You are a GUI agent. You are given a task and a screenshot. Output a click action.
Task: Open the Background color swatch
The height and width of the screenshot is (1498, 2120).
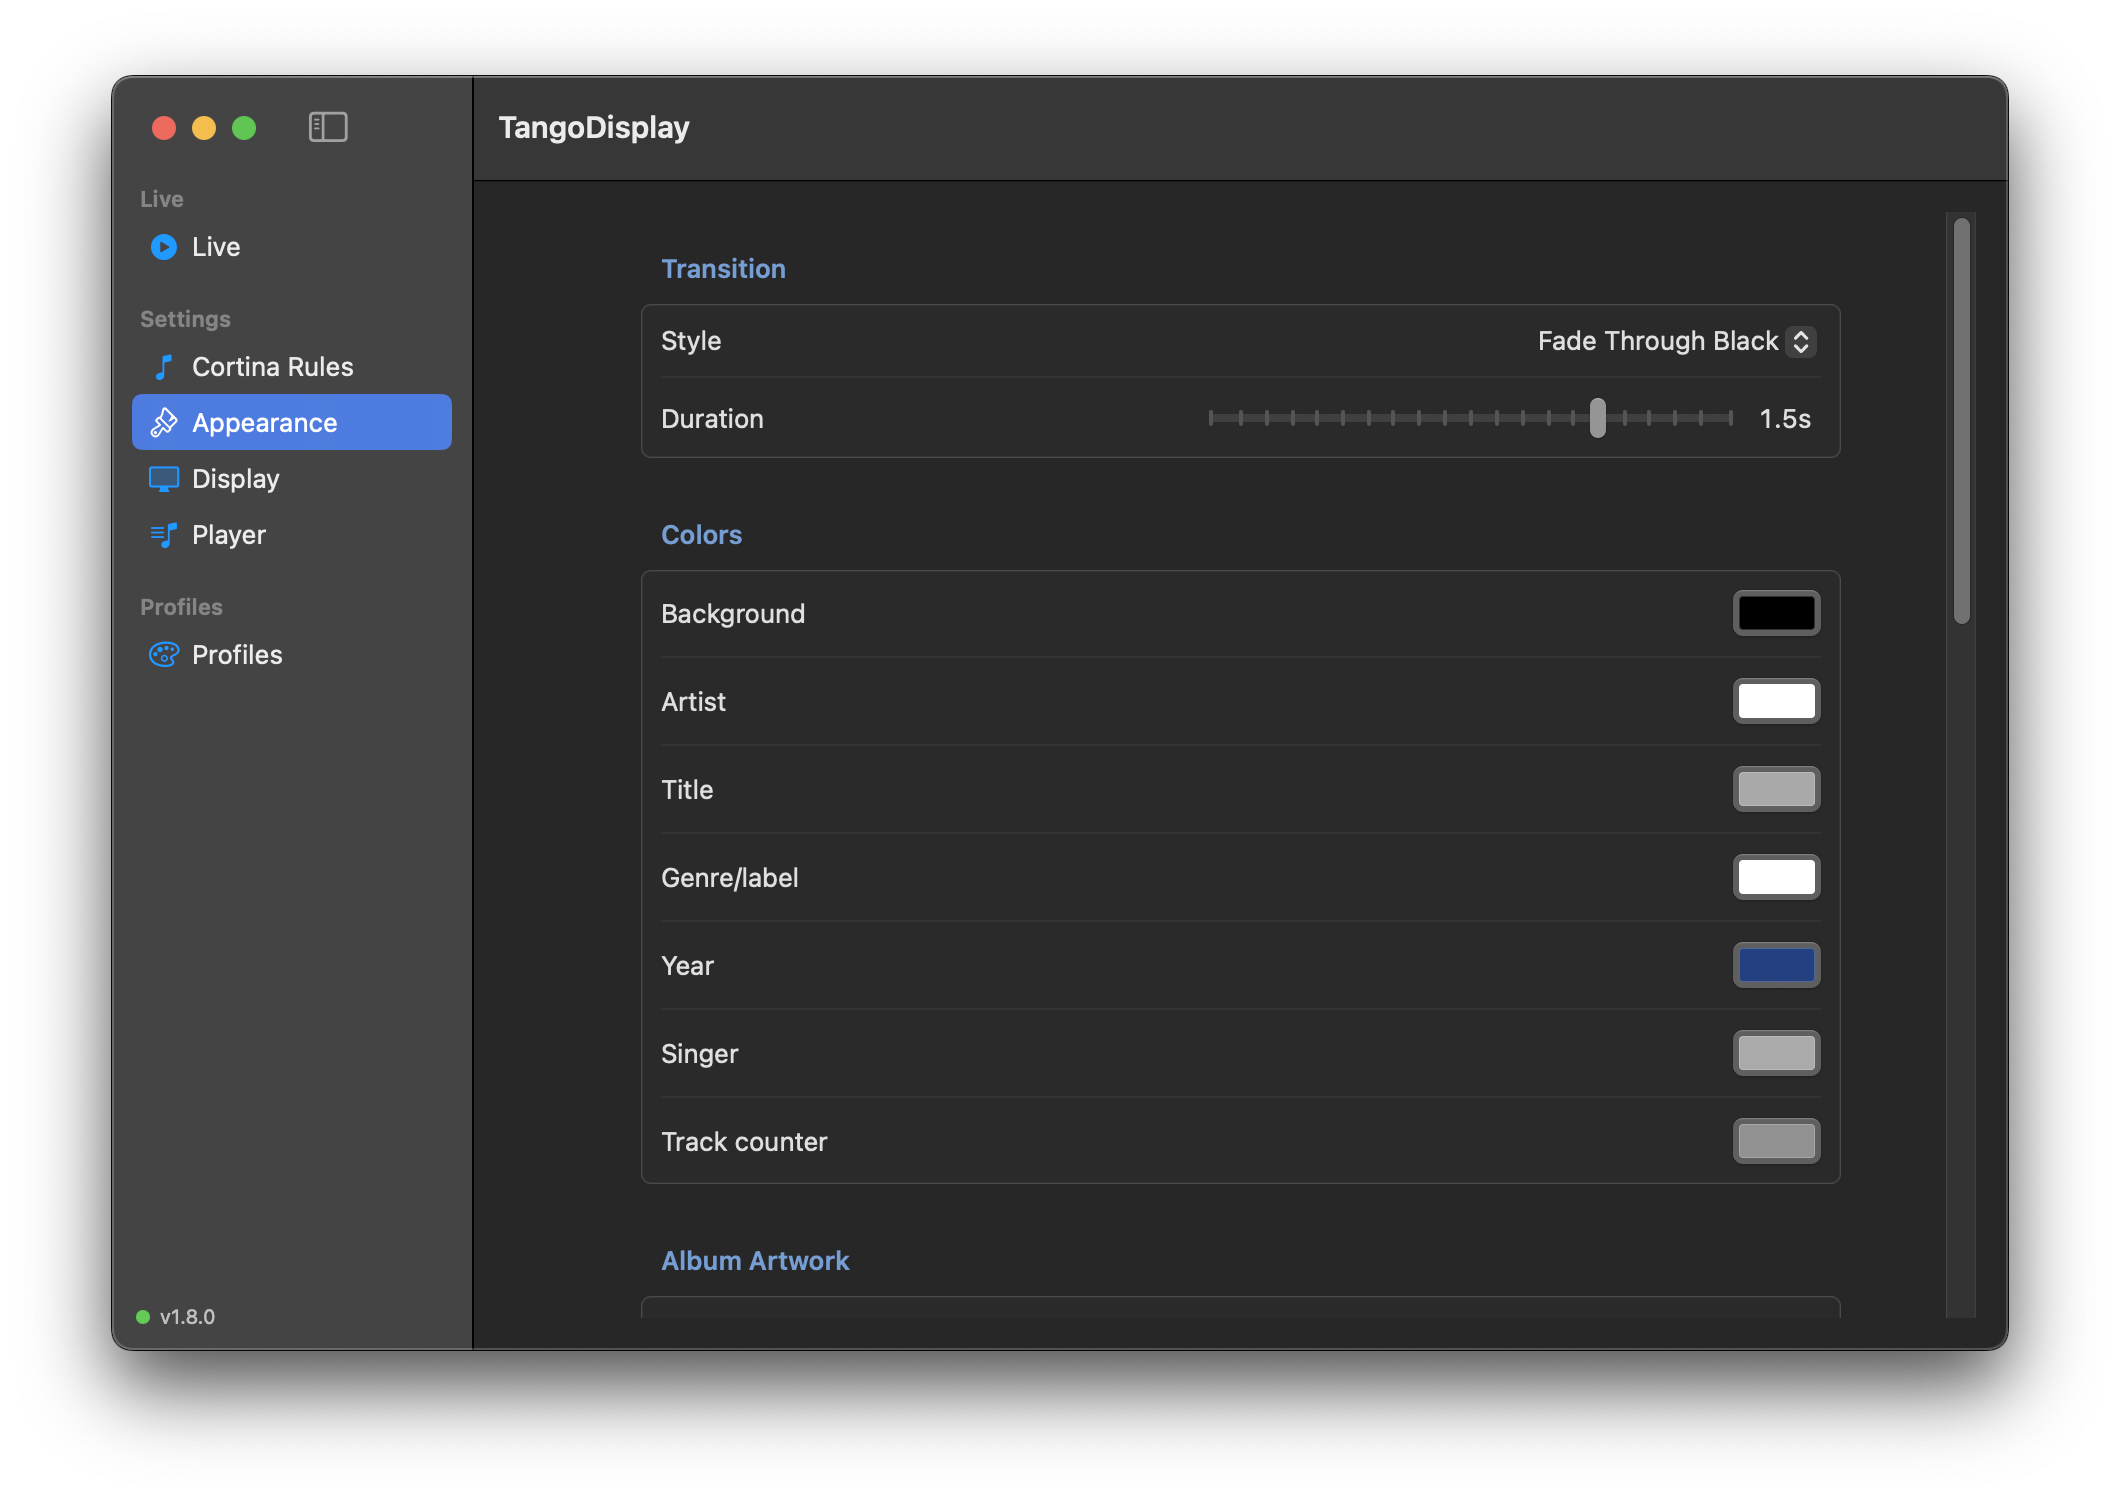coord(1777,613)
